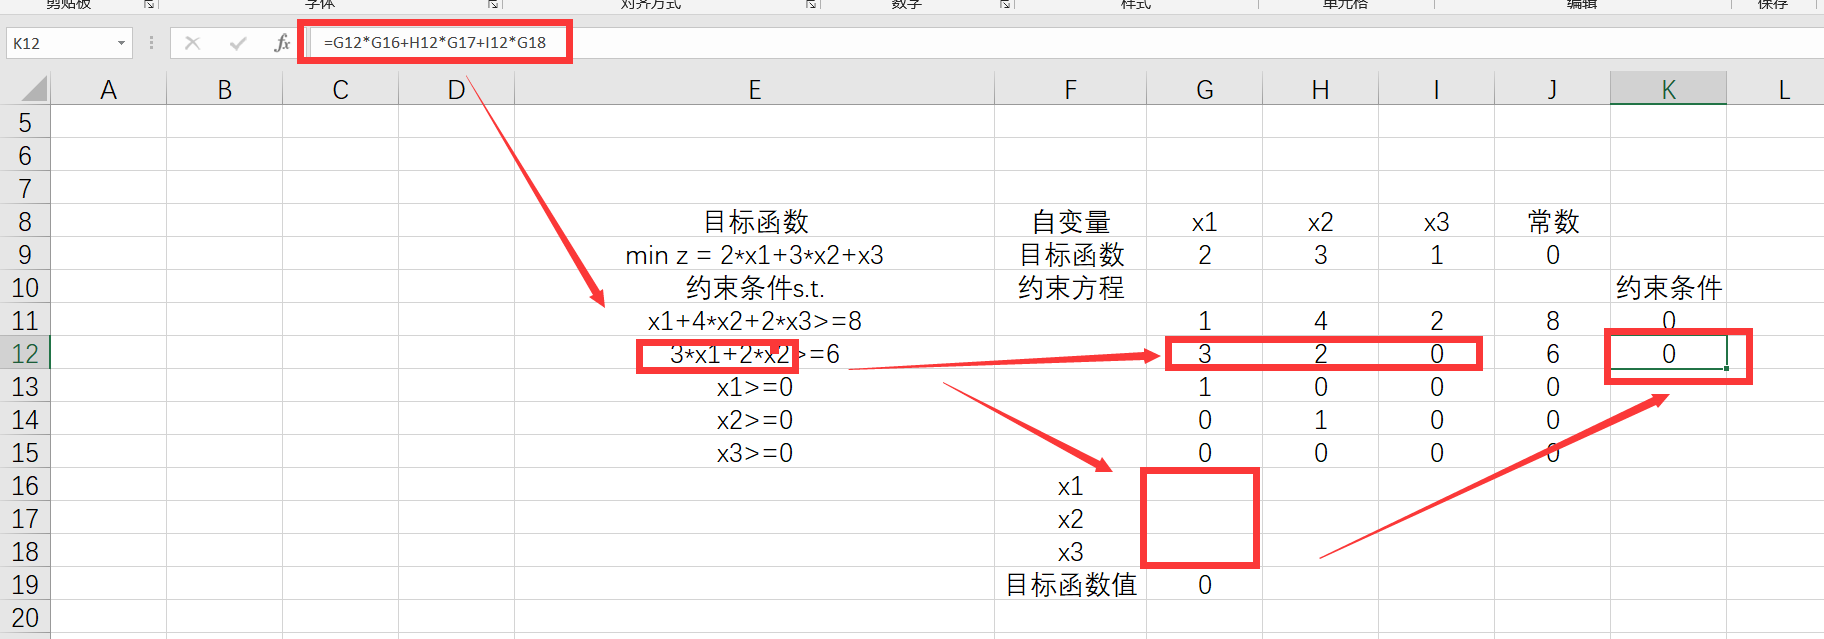The image size is (1824, 639).
Task: Click into the formula bar text =G12*G16+H12*G17+I12*G18
Action: (x=435, y=43)
